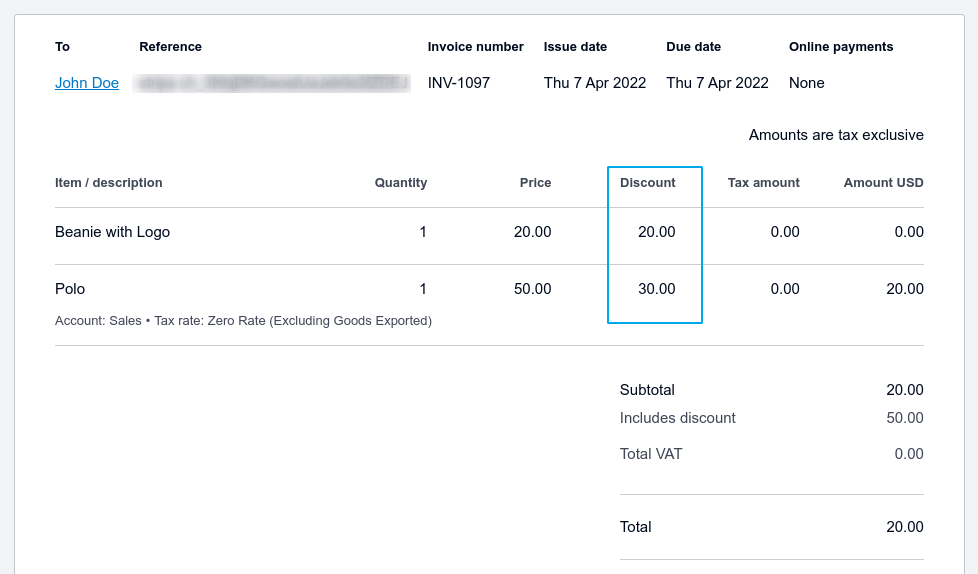Click the Beanie discount value 20.00
Image resolution: width=978 pixels, height=574 pixels.
point(657,232)
